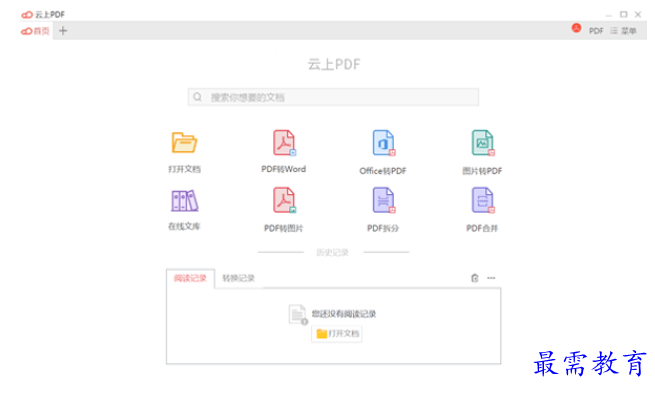
Task: Open the PDF拆分 split tool
Action: (x=383, y=200)
